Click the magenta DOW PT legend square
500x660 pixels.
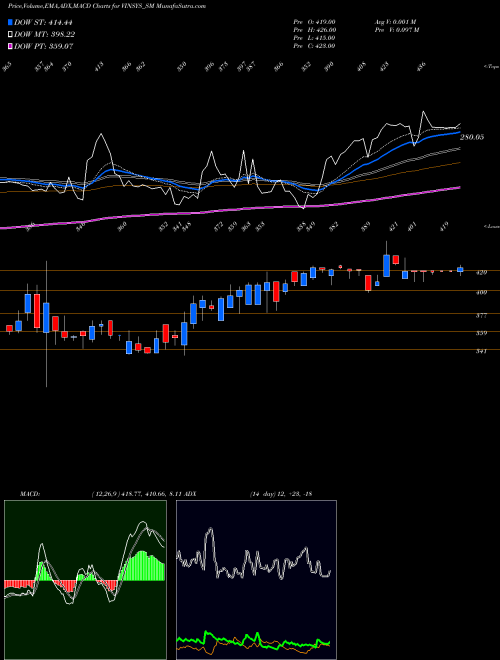10,46
